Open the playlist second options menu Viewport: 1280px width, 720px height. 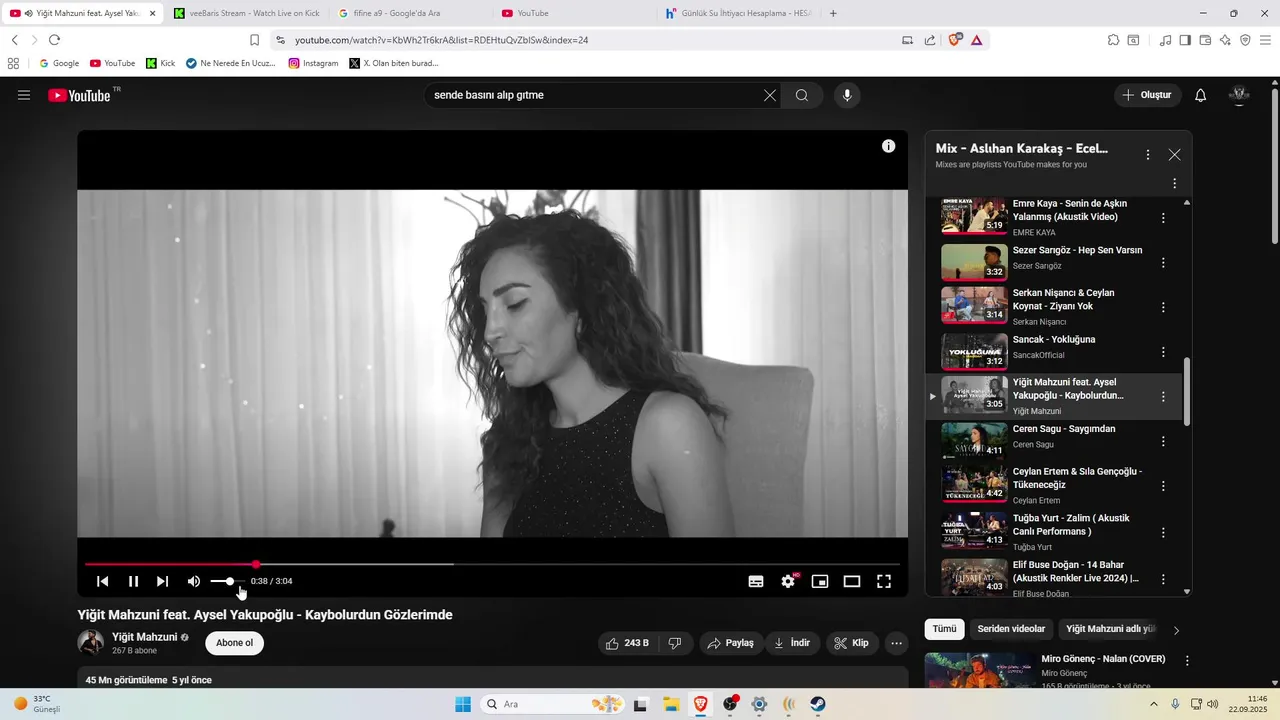(1174, 184)
